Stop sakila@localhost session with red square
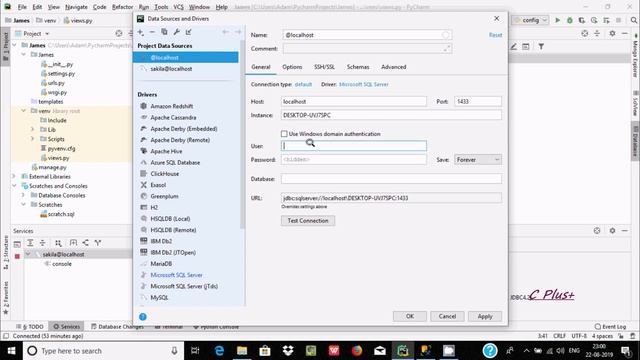This screenshot has height=360, width=640. [17, 256]
